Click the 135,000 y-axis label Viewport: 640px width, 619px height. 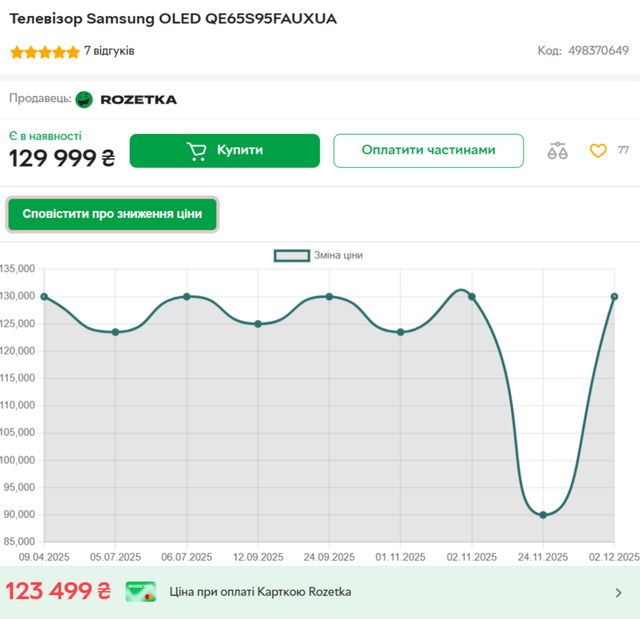click(18, 269)
